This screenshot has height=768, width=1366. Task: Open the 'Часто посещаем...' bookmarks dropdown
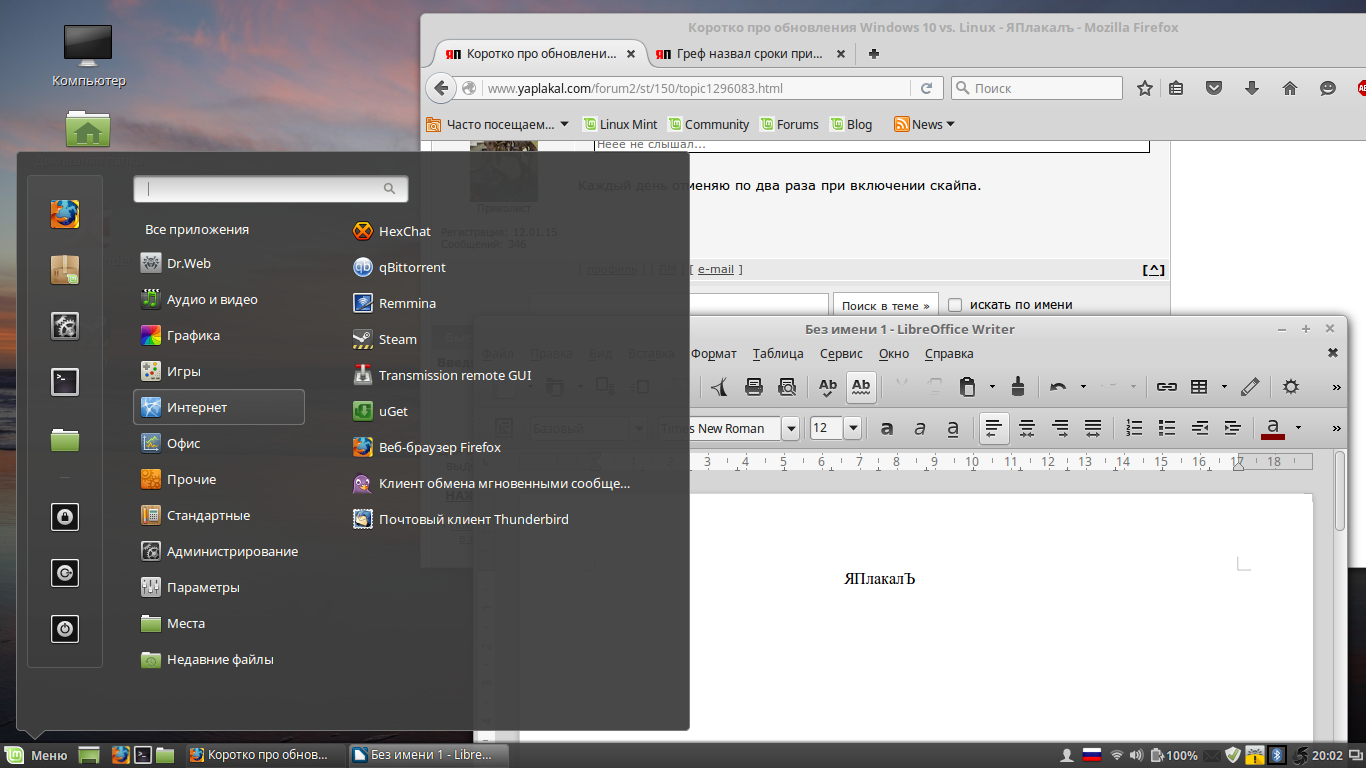pos(497,124)
